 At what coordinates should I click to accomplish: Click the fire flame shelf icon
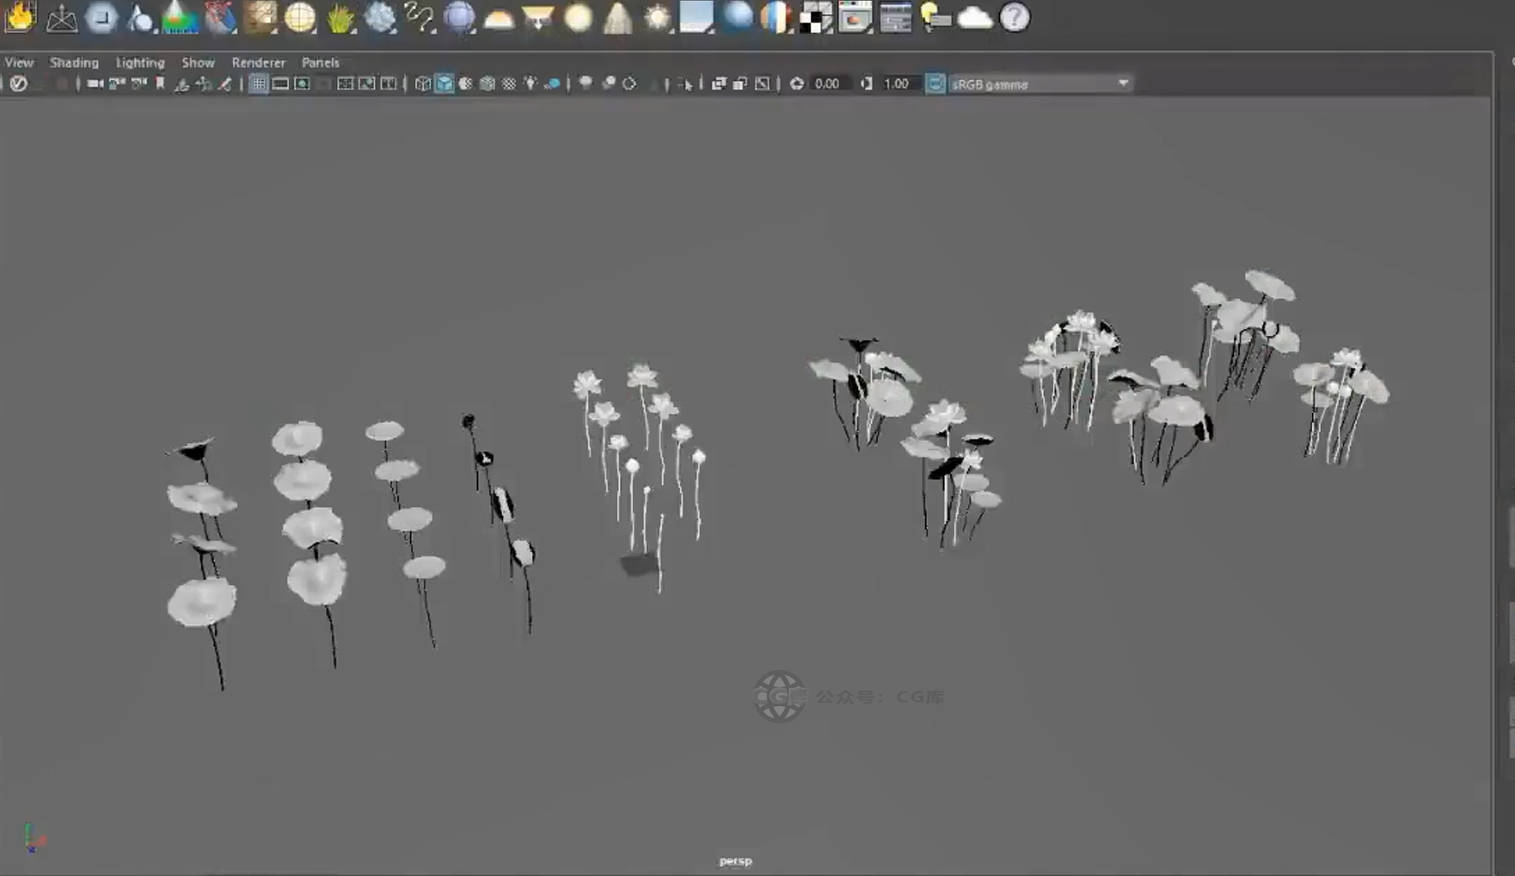tap(20, 17)
